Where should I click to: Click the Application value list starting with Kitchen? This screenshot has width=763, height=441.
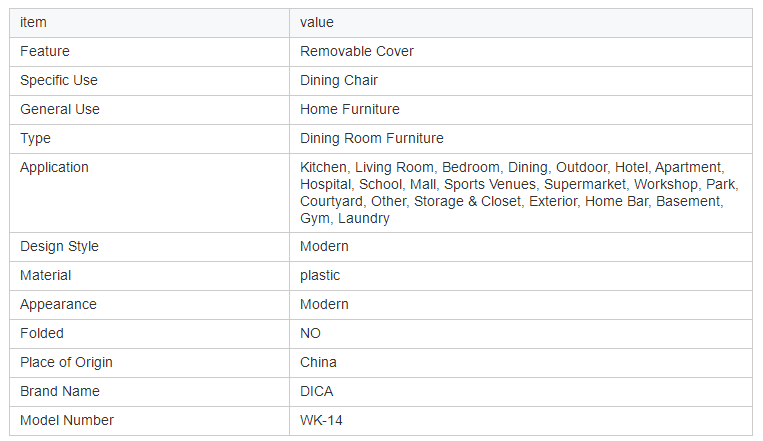519,193
